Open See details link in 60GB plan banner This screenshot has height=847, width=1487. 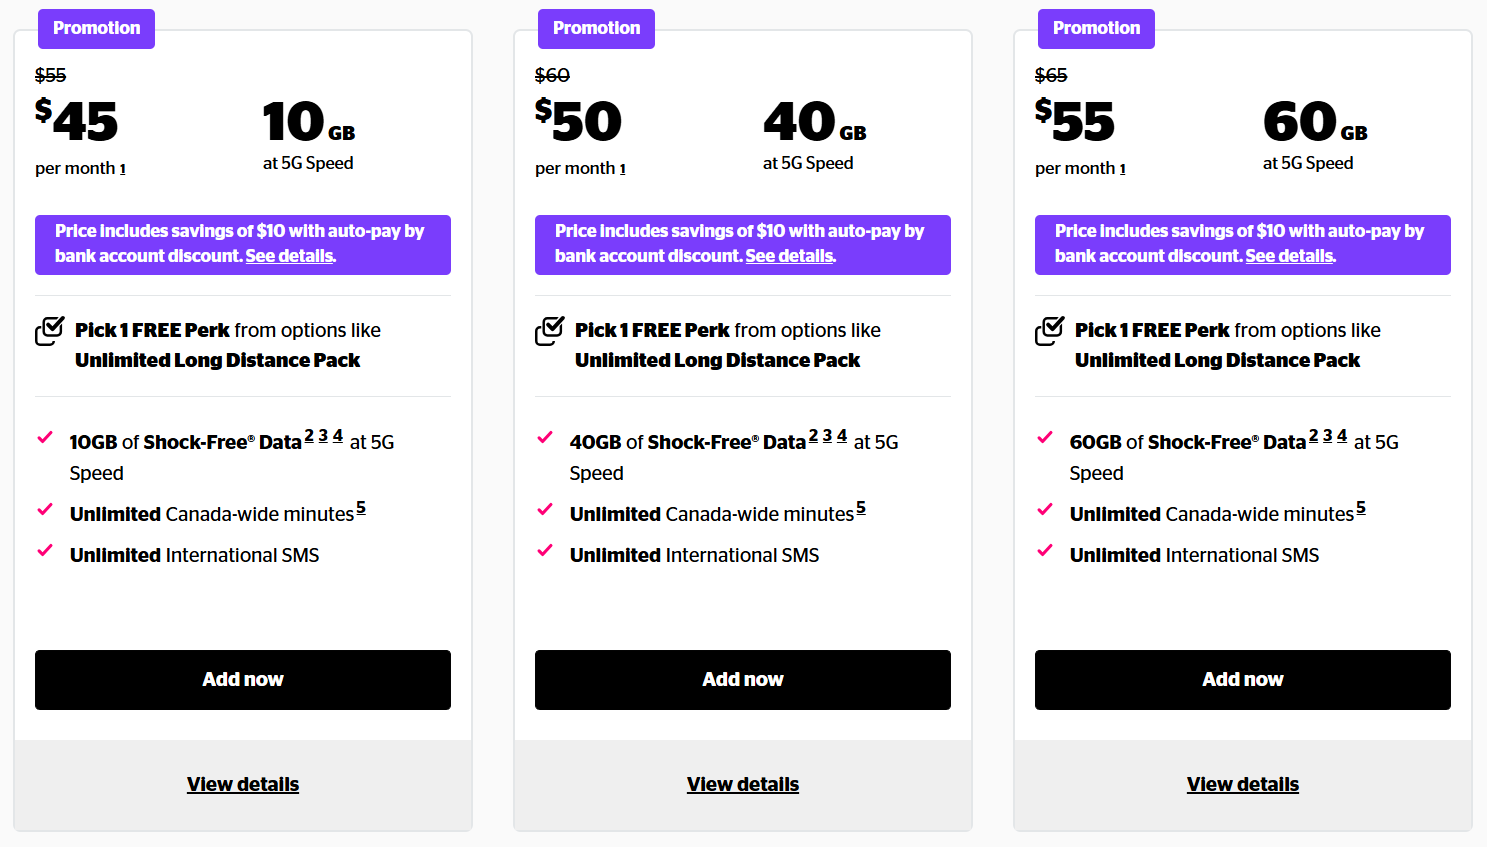coord(1290,256)
